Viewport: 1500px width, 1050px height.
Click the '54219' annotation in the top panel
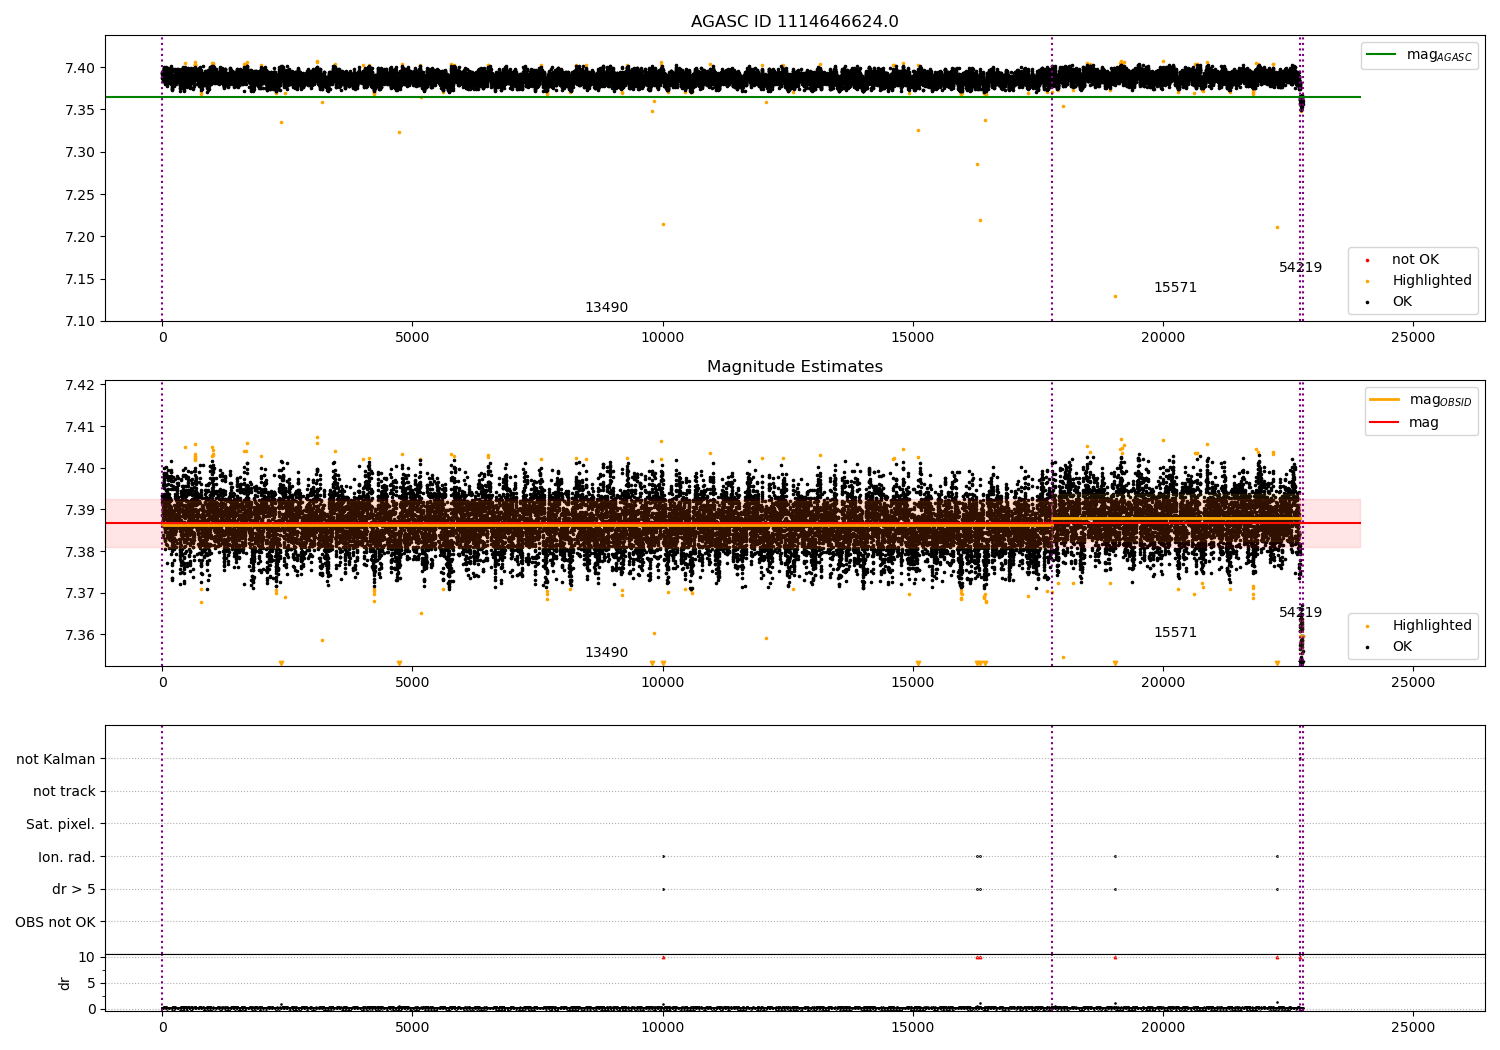(1300, 268)
